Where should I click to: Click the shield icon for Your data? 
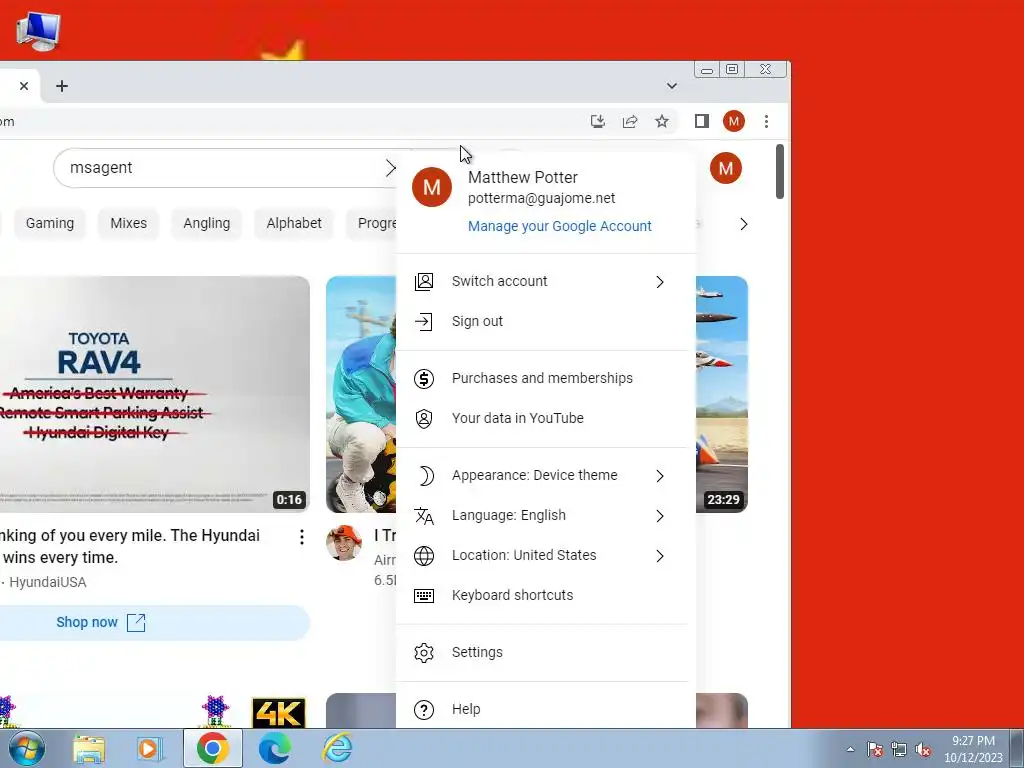[424, 418]
